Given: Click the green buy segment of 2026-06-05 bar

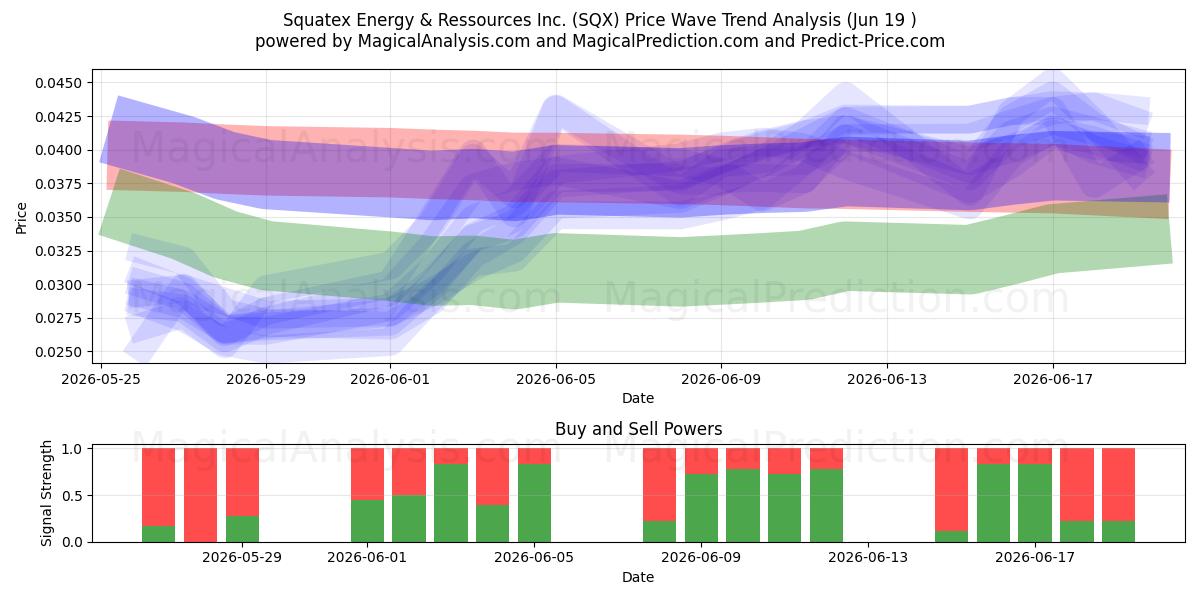Looking at the screenshot, I should point(535,503).
